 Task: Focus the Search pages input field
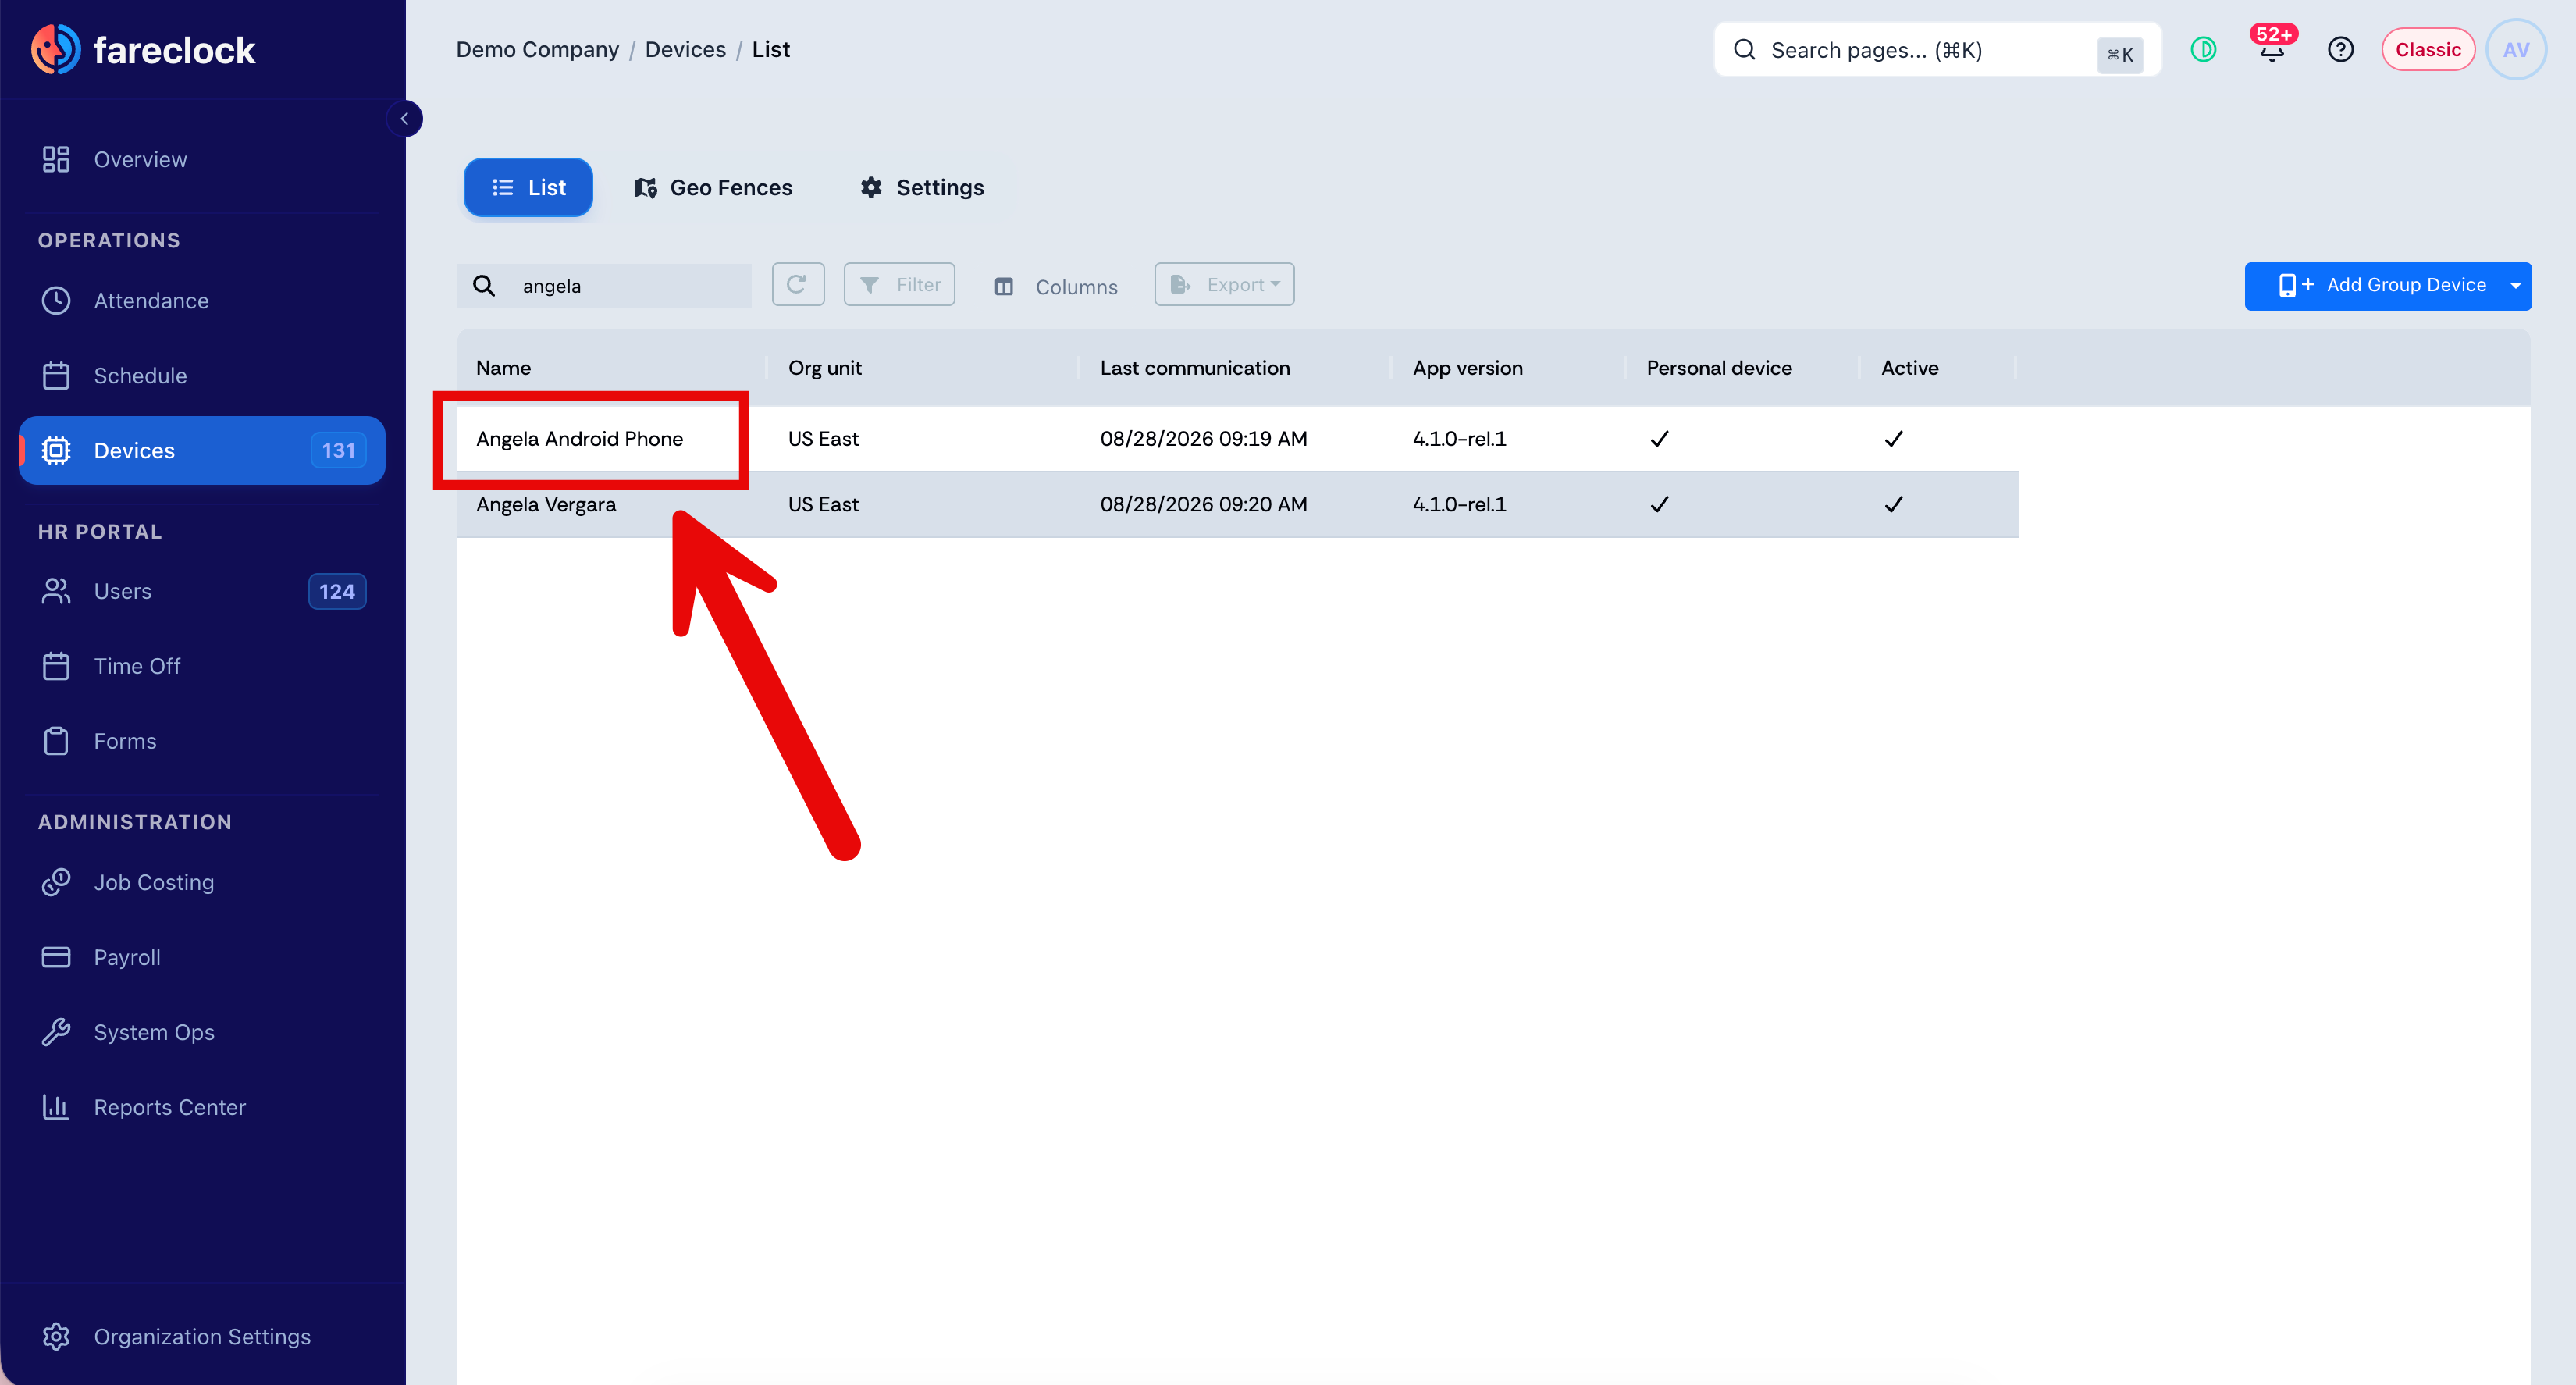[x=1937, y=50]
